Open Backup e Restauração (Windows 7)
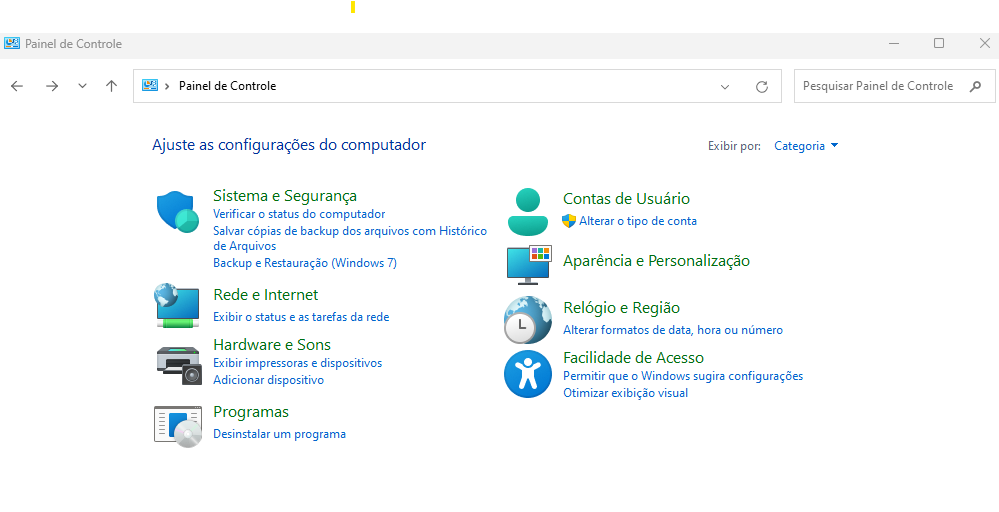999x512 pixels. tap(304, 263)
